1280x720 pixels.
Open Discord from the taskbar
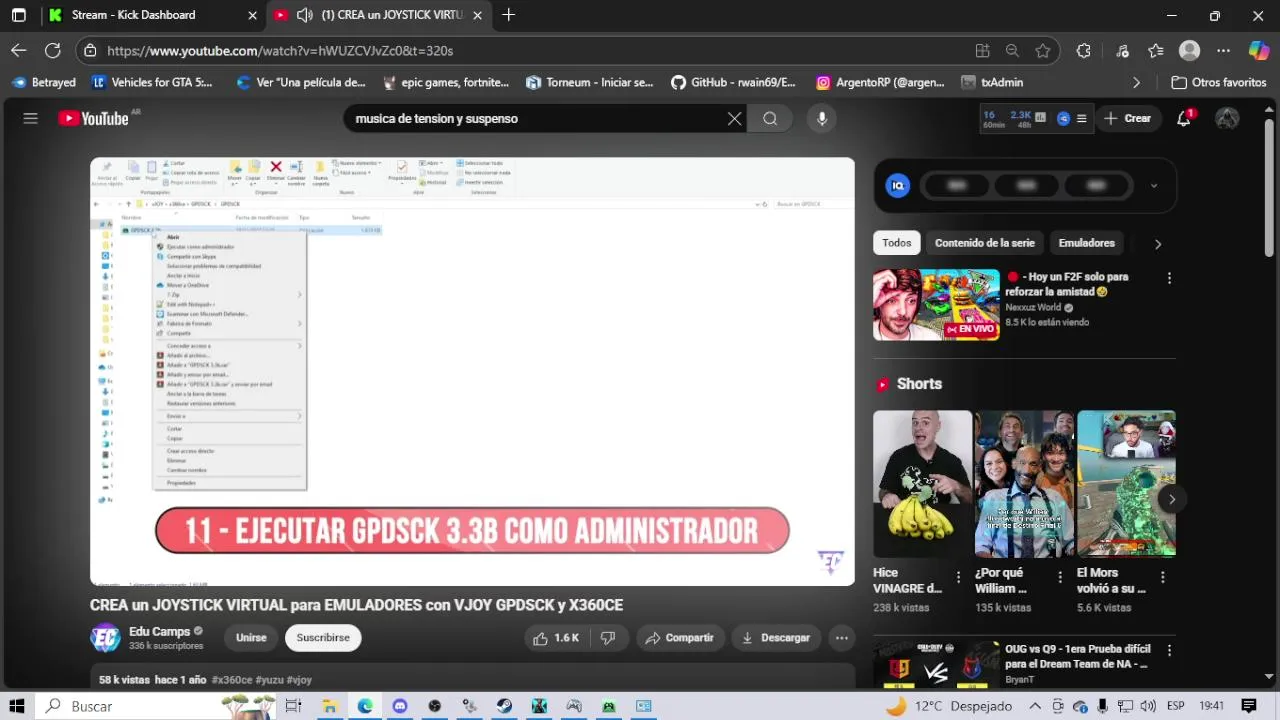pyautogui.click(x=400, y=706)
